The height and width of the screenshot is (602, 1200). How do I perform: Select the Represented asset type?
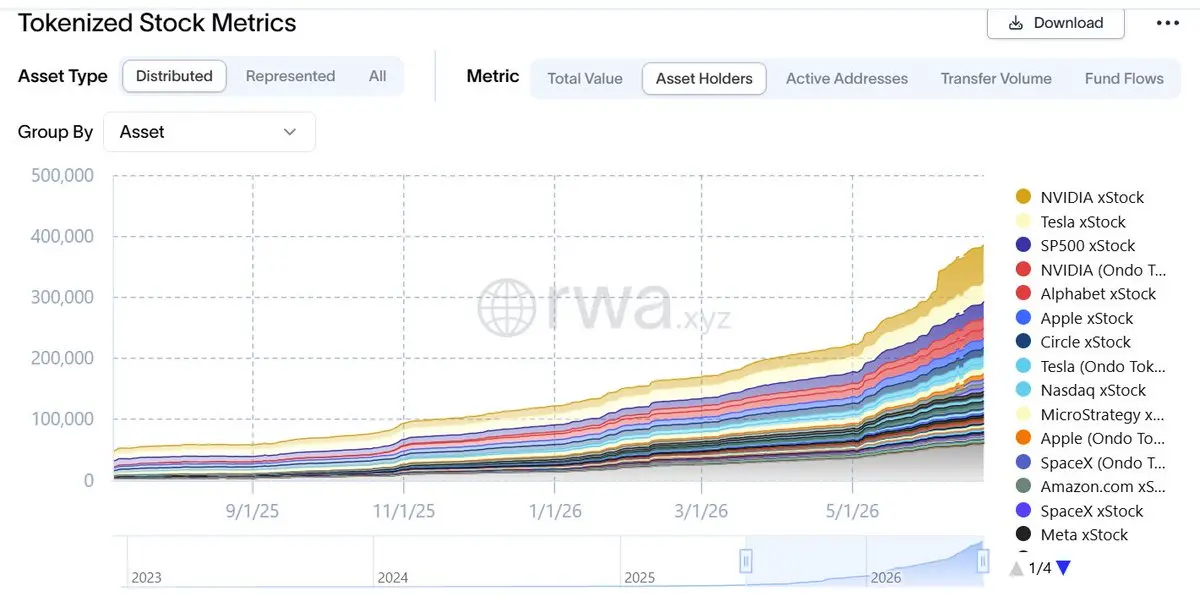[x=290, y=76]
